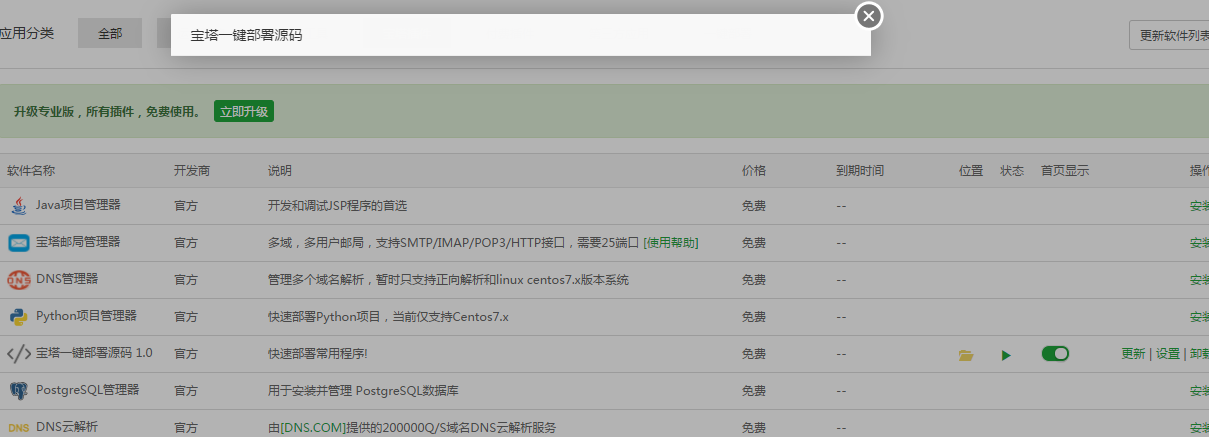This screenshot has height=437, width=1209.
Task: Install Java项目管理器 via 安装 link
Action: [1199, 206]
